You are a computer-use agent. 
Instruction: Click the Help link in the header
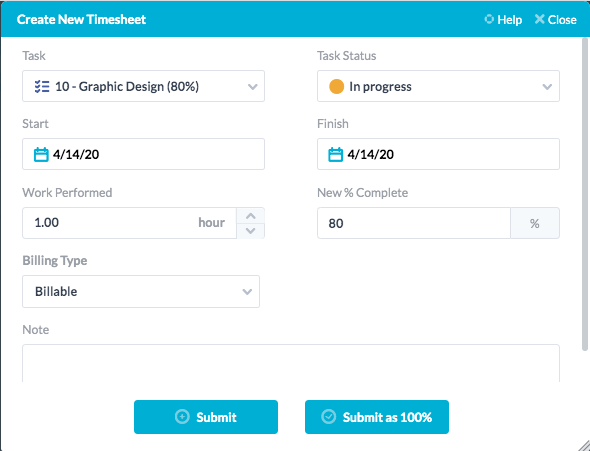503,20
